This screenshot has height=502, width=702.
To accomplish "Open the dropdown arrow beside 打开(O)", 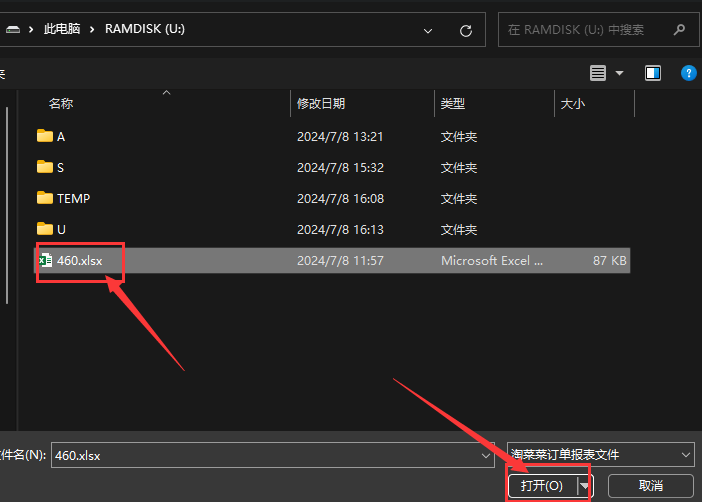I will coord(585,485).
